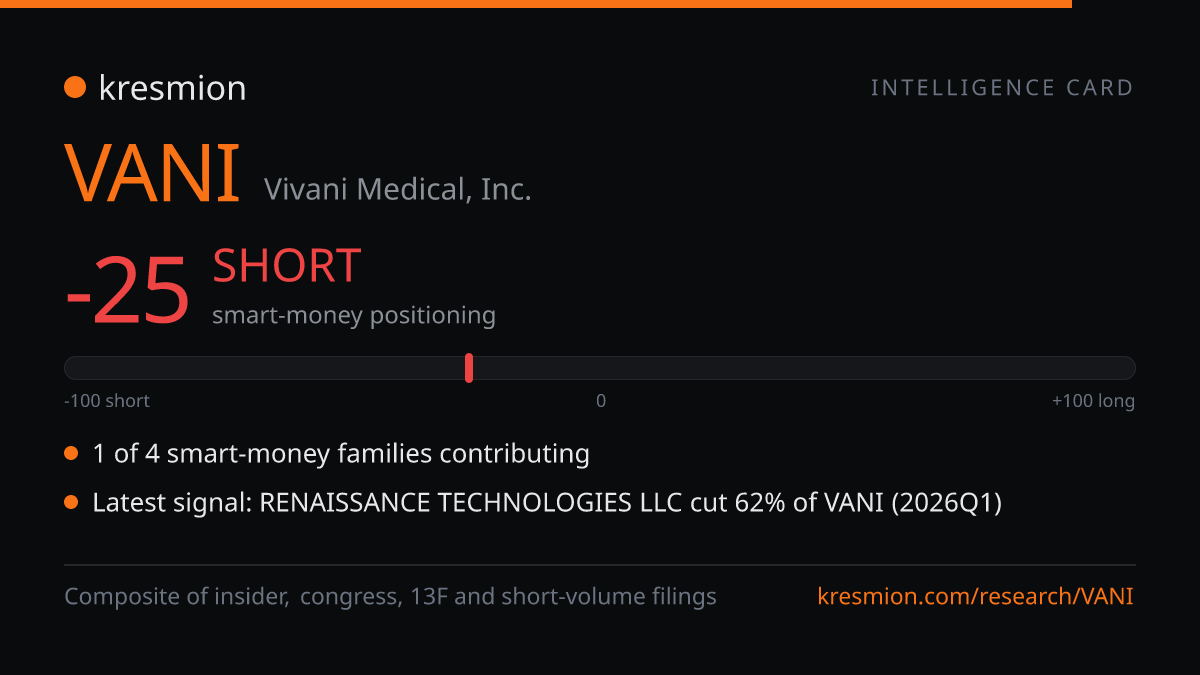
Task: Open the kresmion.com/research/VANI link
Action: tap(976, 597)
